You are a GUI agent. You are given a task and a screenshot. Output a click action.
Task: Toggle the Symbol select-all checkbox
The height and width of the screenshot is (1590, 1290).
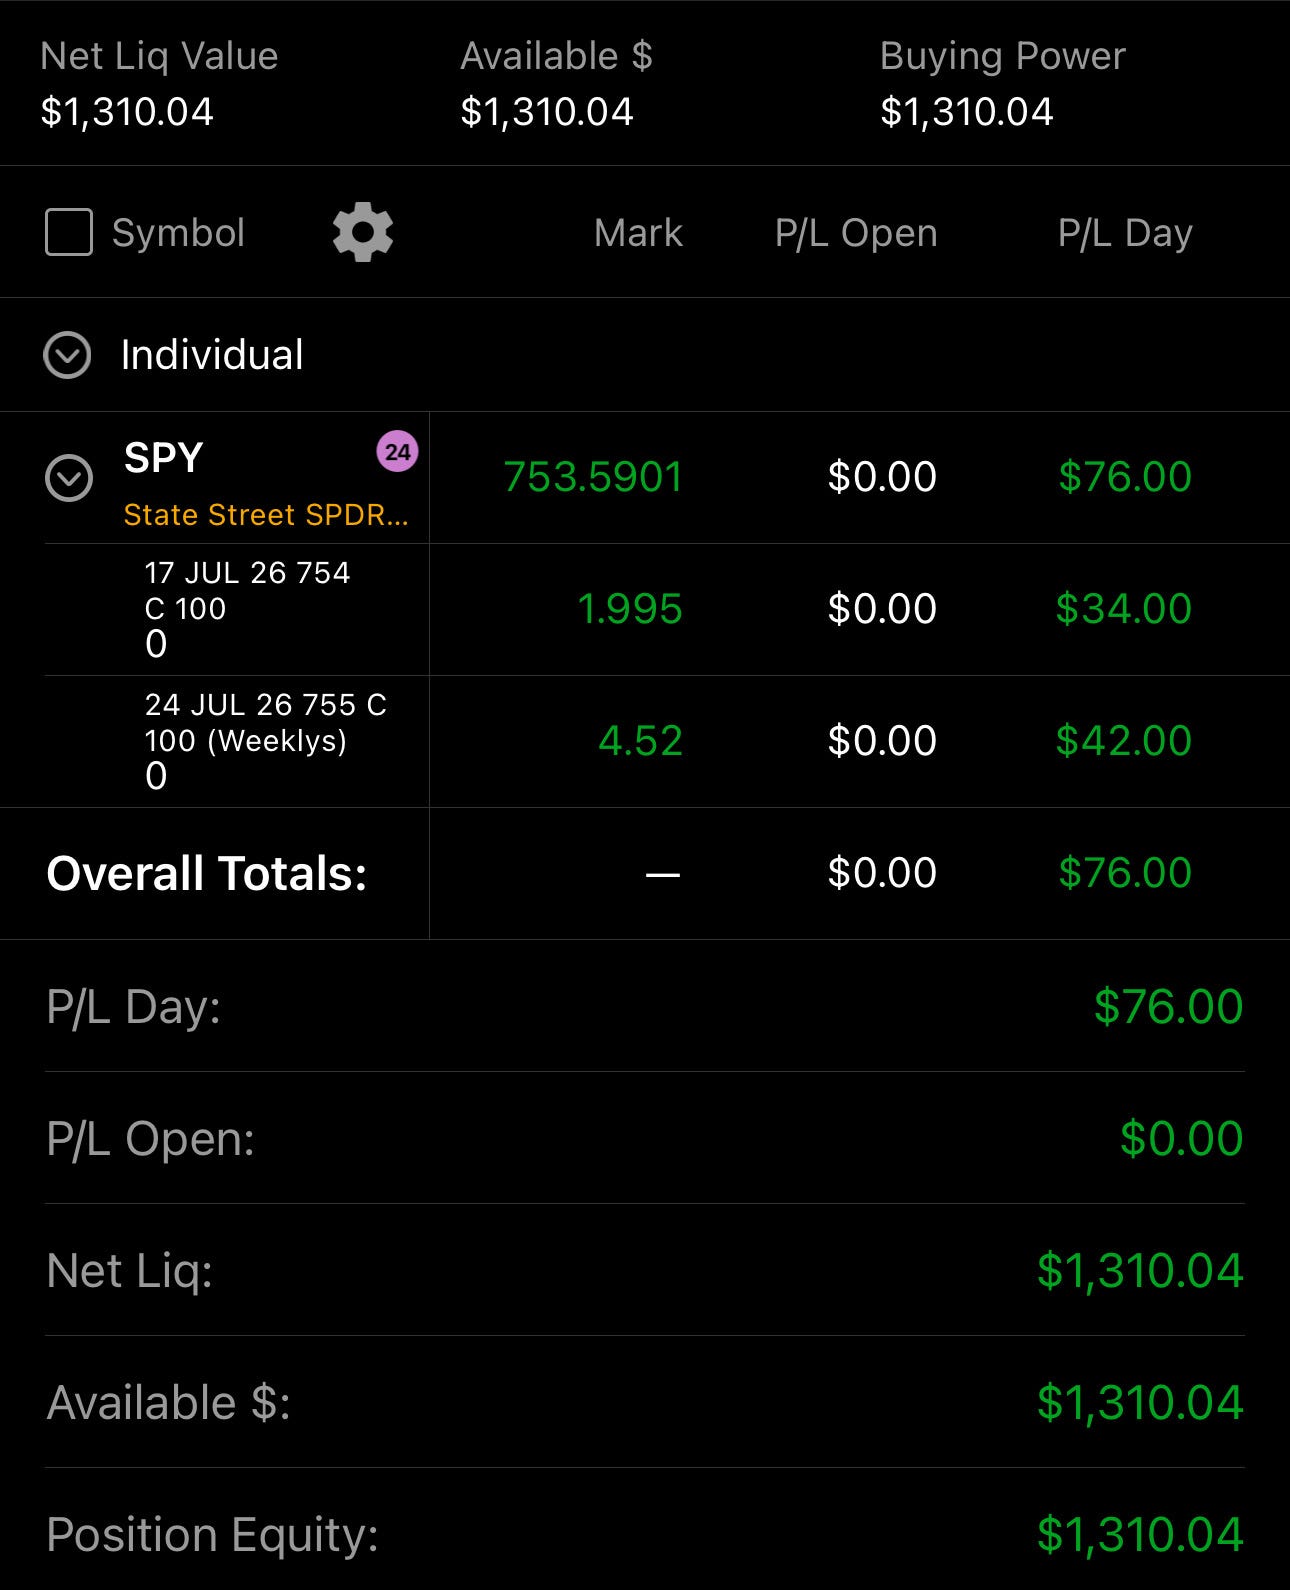(x=69, y=232)
